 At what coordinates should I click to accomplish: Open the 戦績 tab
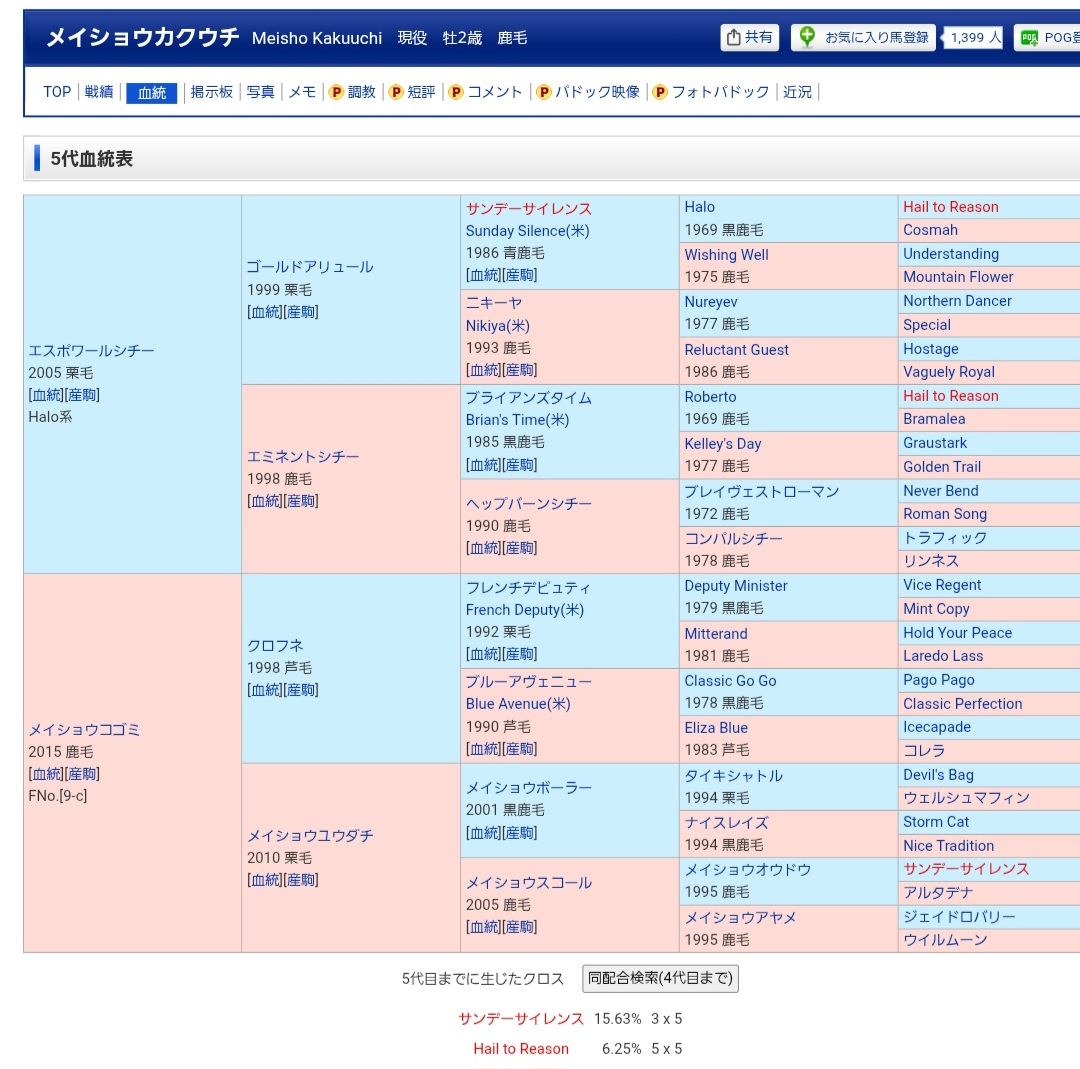(99, 92)
